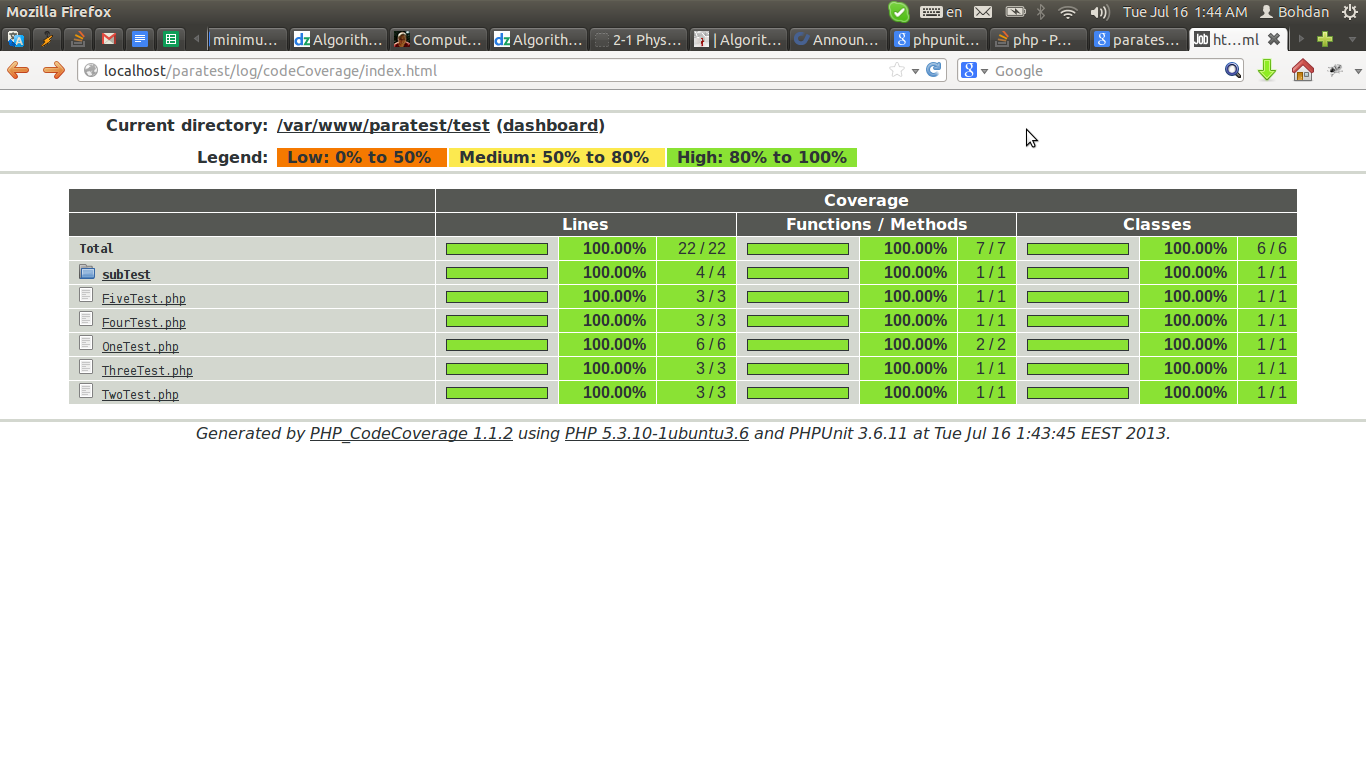Click the subTest folder icon
The image size is (1366, 768).
(x=87, y=272)
